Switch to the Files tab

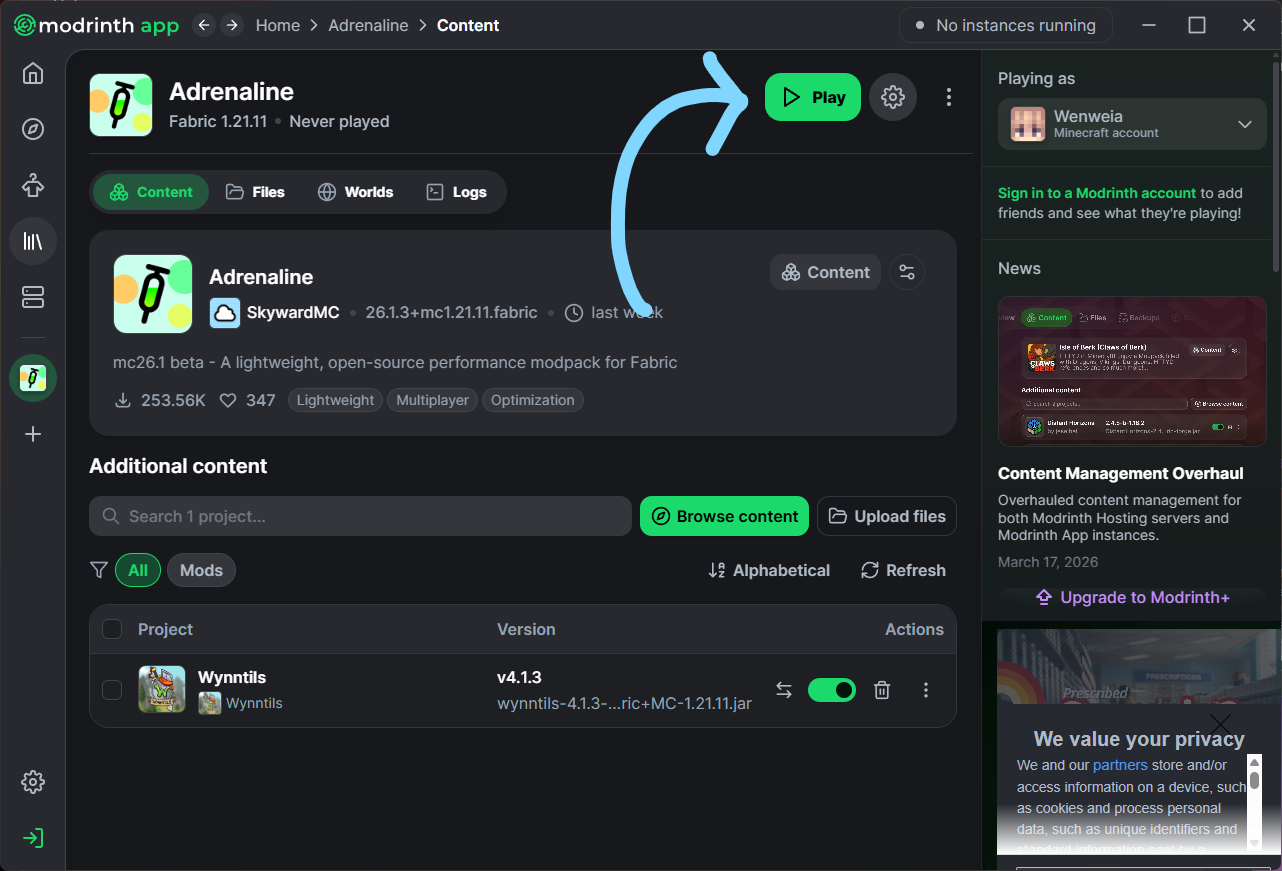click(x=255, y=192)
